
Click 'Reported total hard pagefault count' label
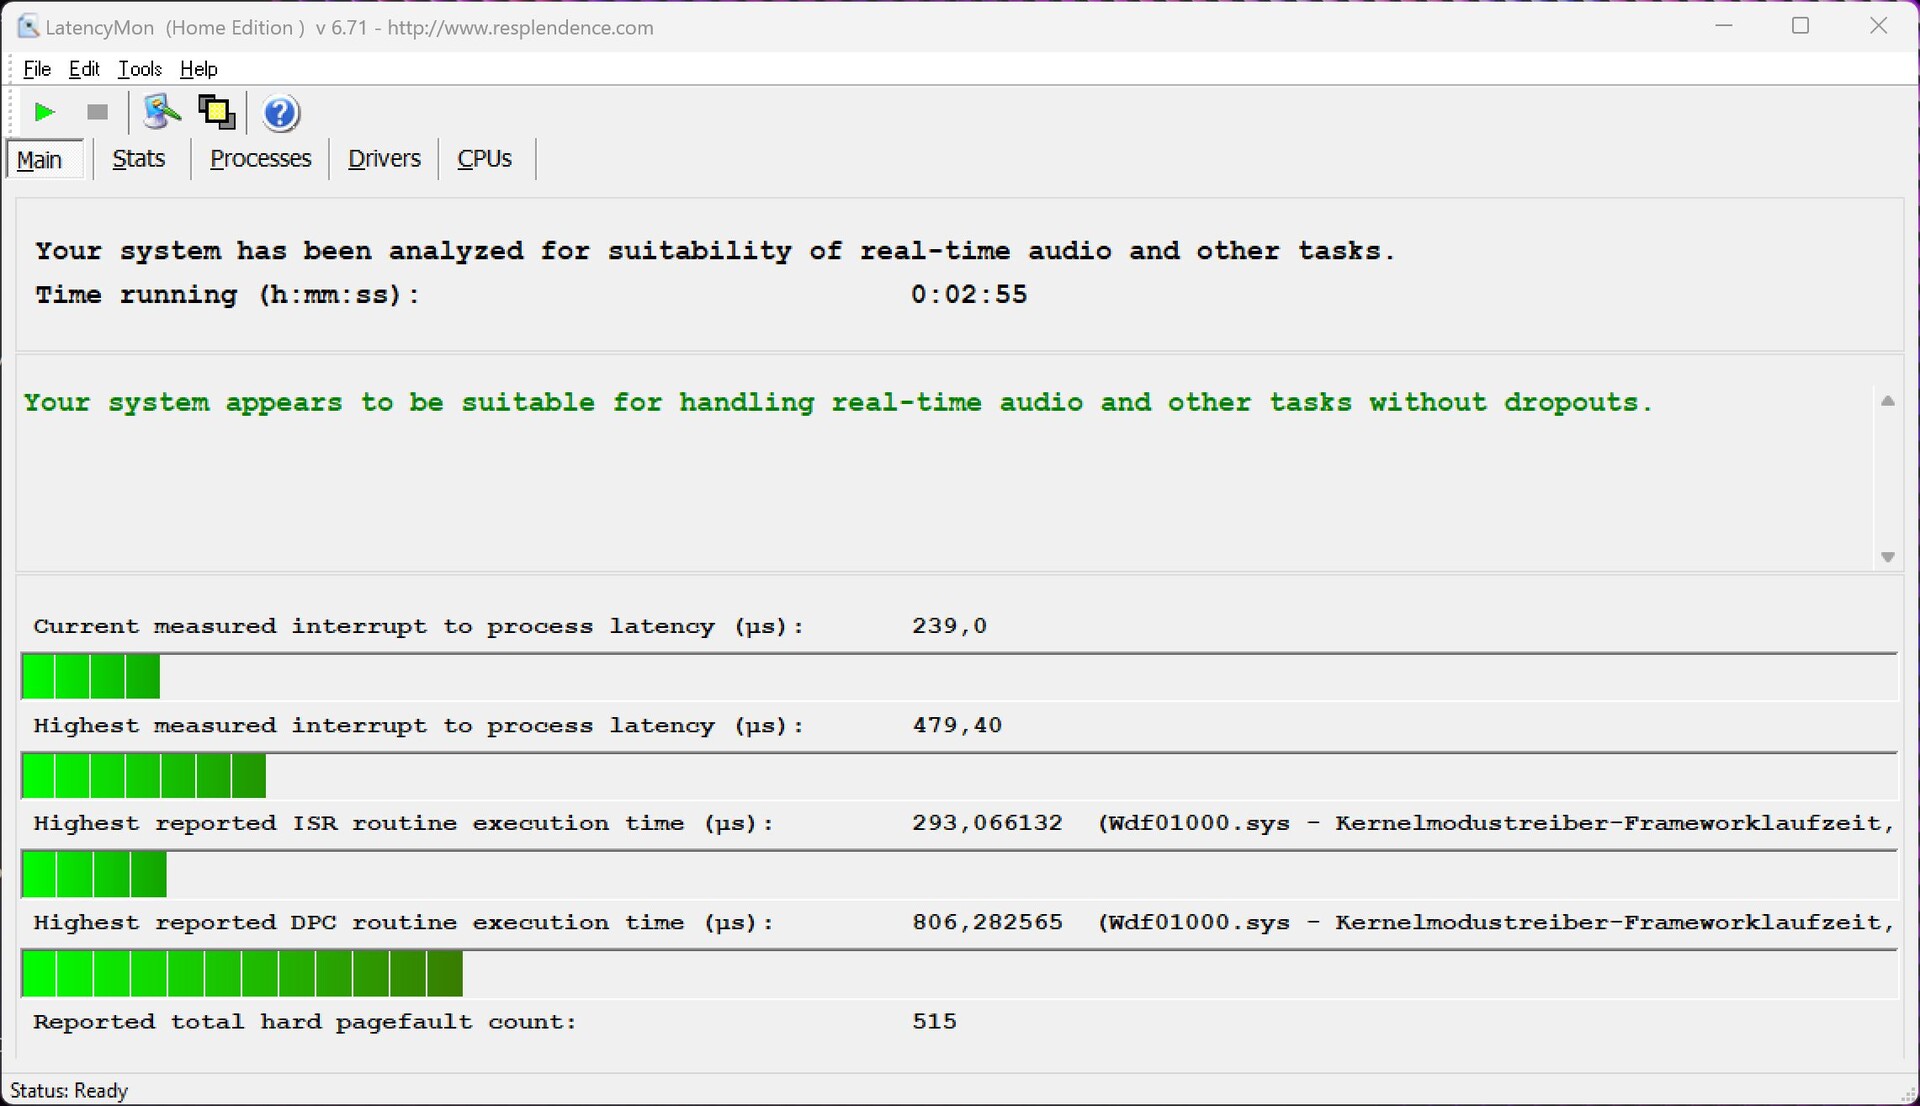305,1022
